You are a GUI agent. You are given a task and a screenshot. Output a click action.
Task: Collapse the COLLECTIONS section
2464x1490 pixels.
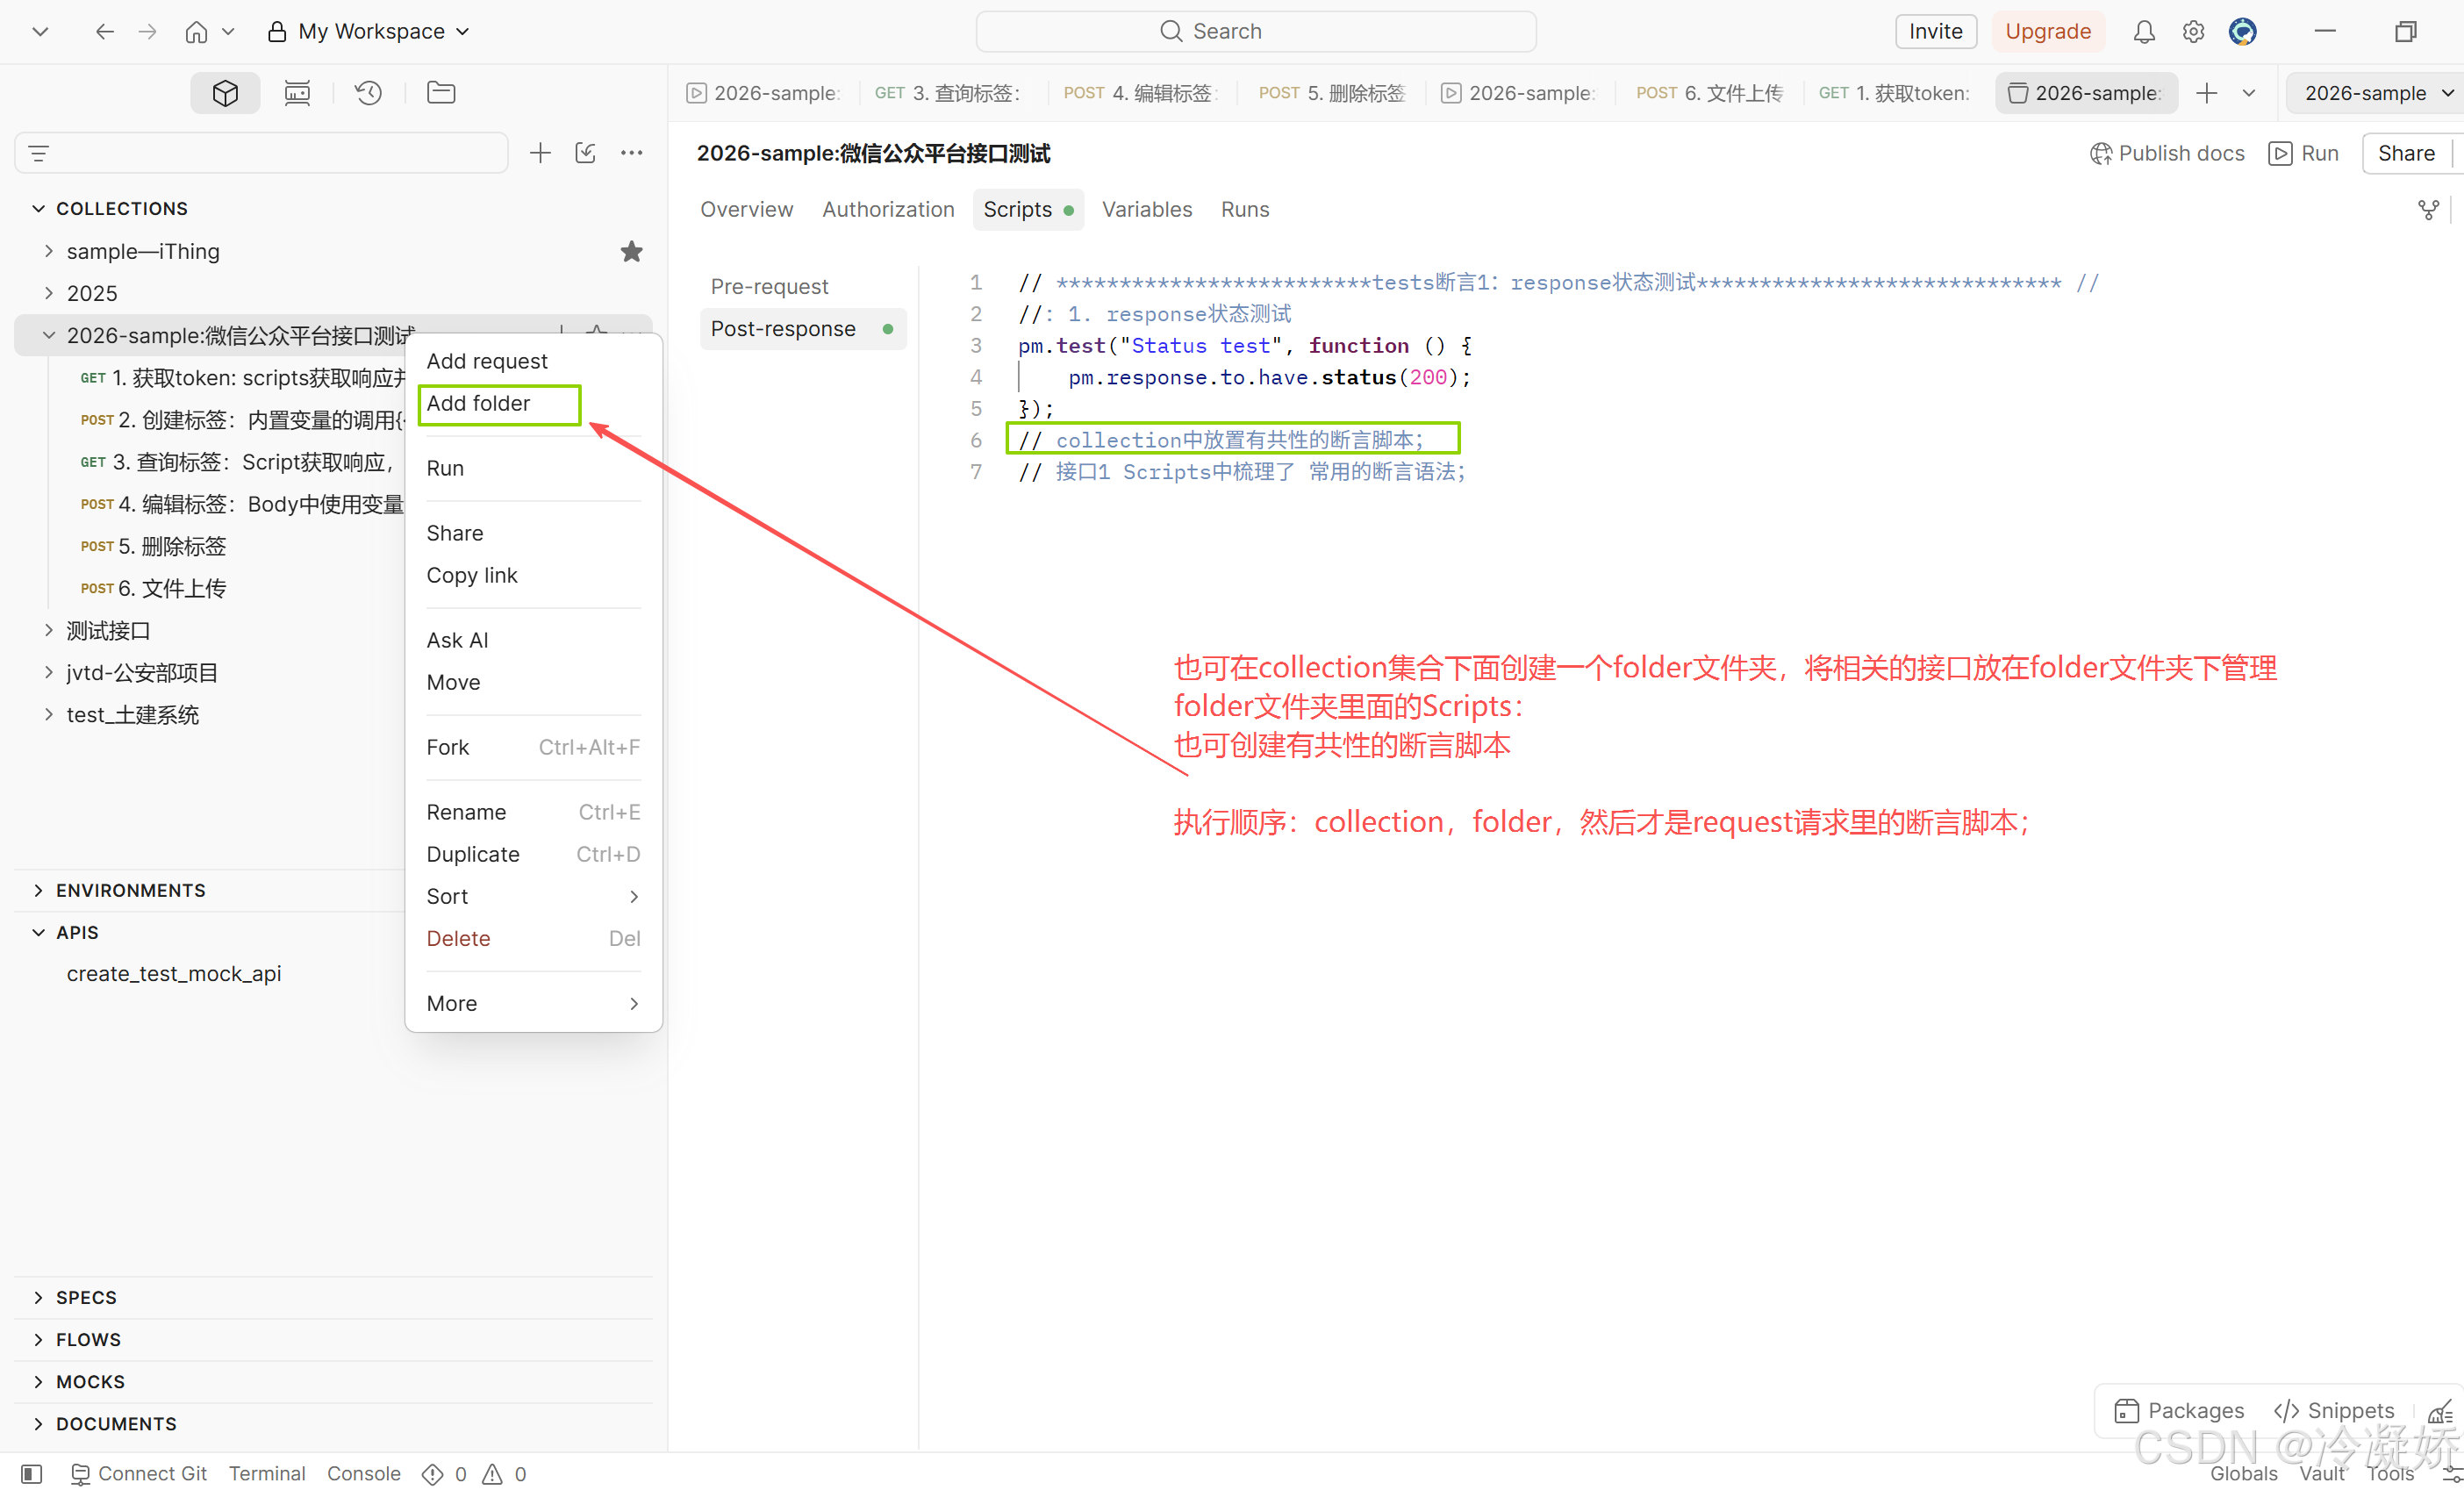click(x=38, y=209)
